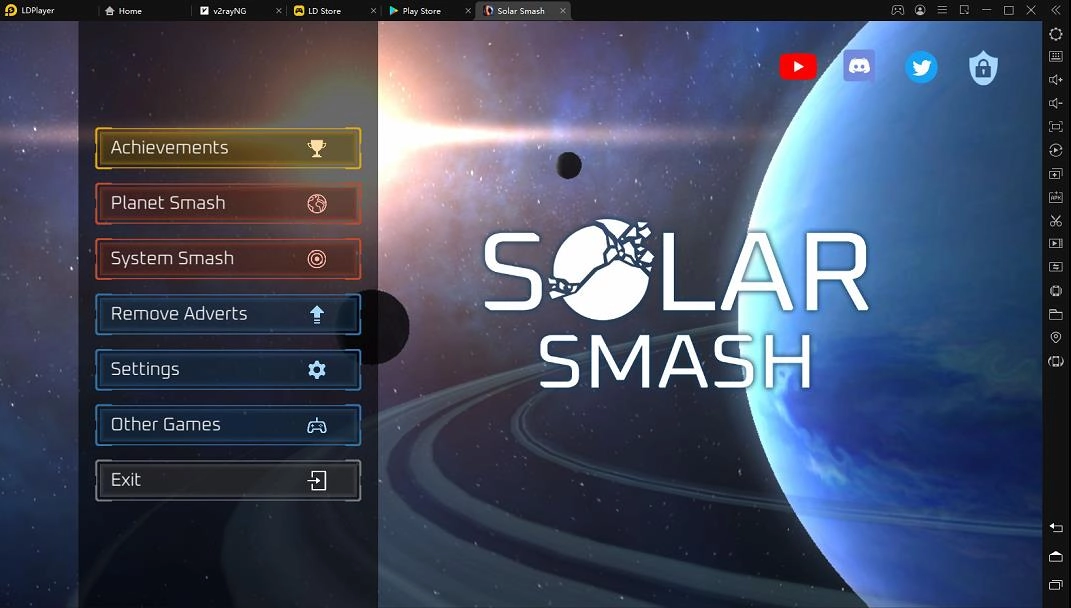1071x608 pixels.
Task: Switch to the Play Store tab
Action: [415, 11]
